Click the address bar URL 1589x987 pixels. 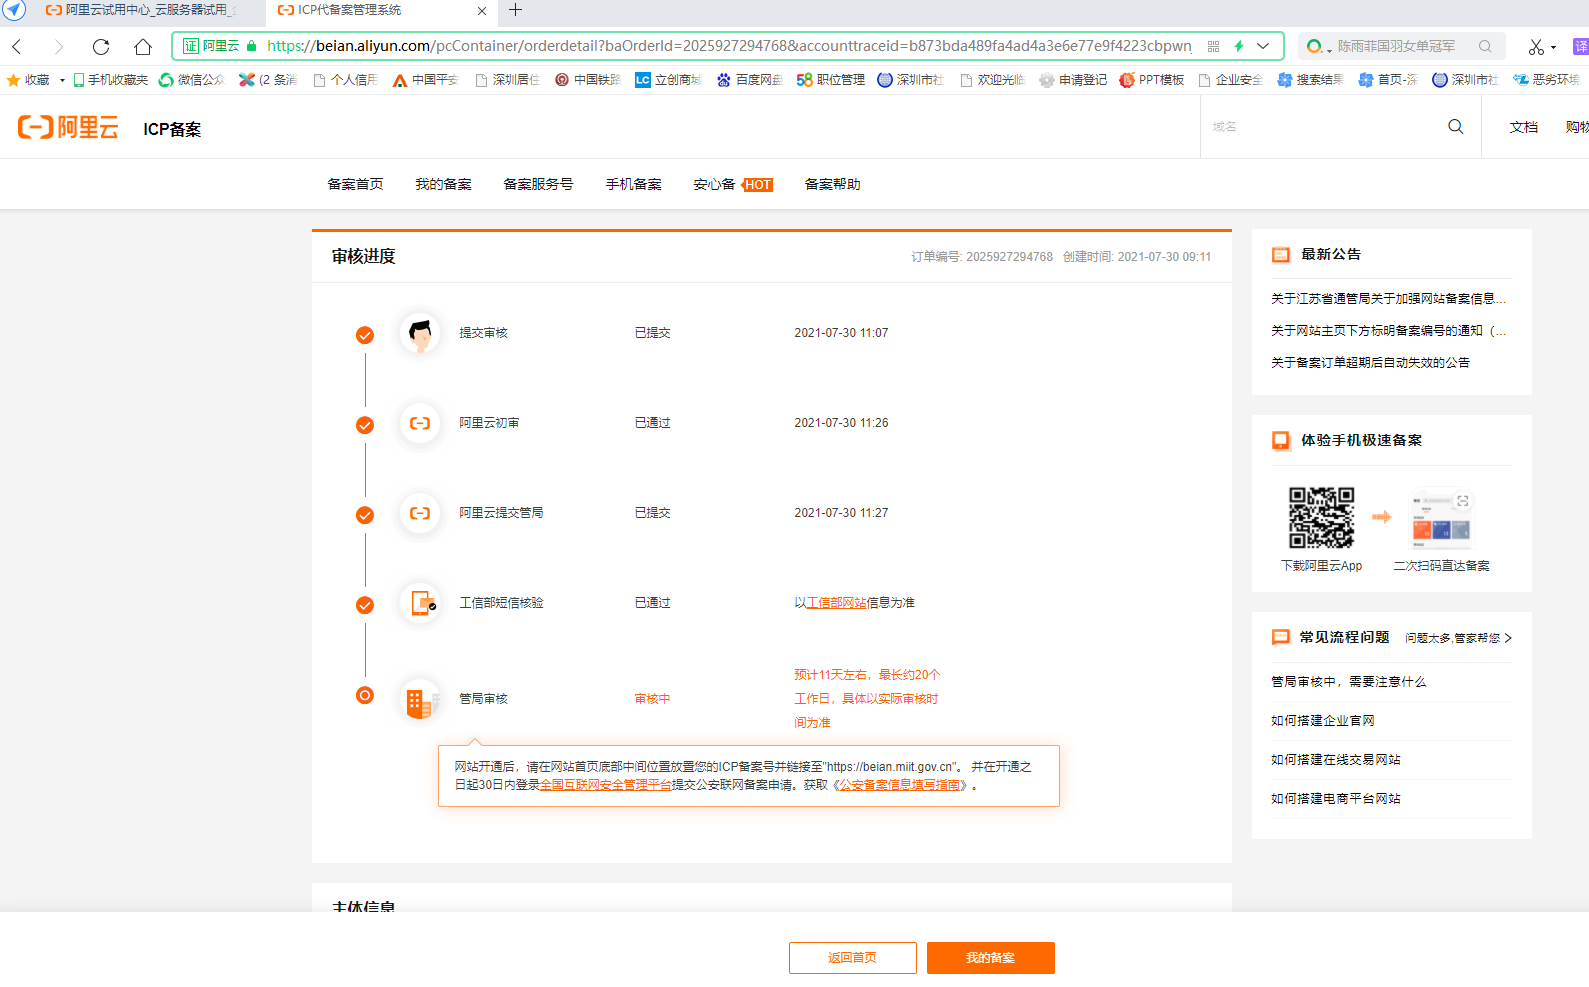click(x=729, y=46)
